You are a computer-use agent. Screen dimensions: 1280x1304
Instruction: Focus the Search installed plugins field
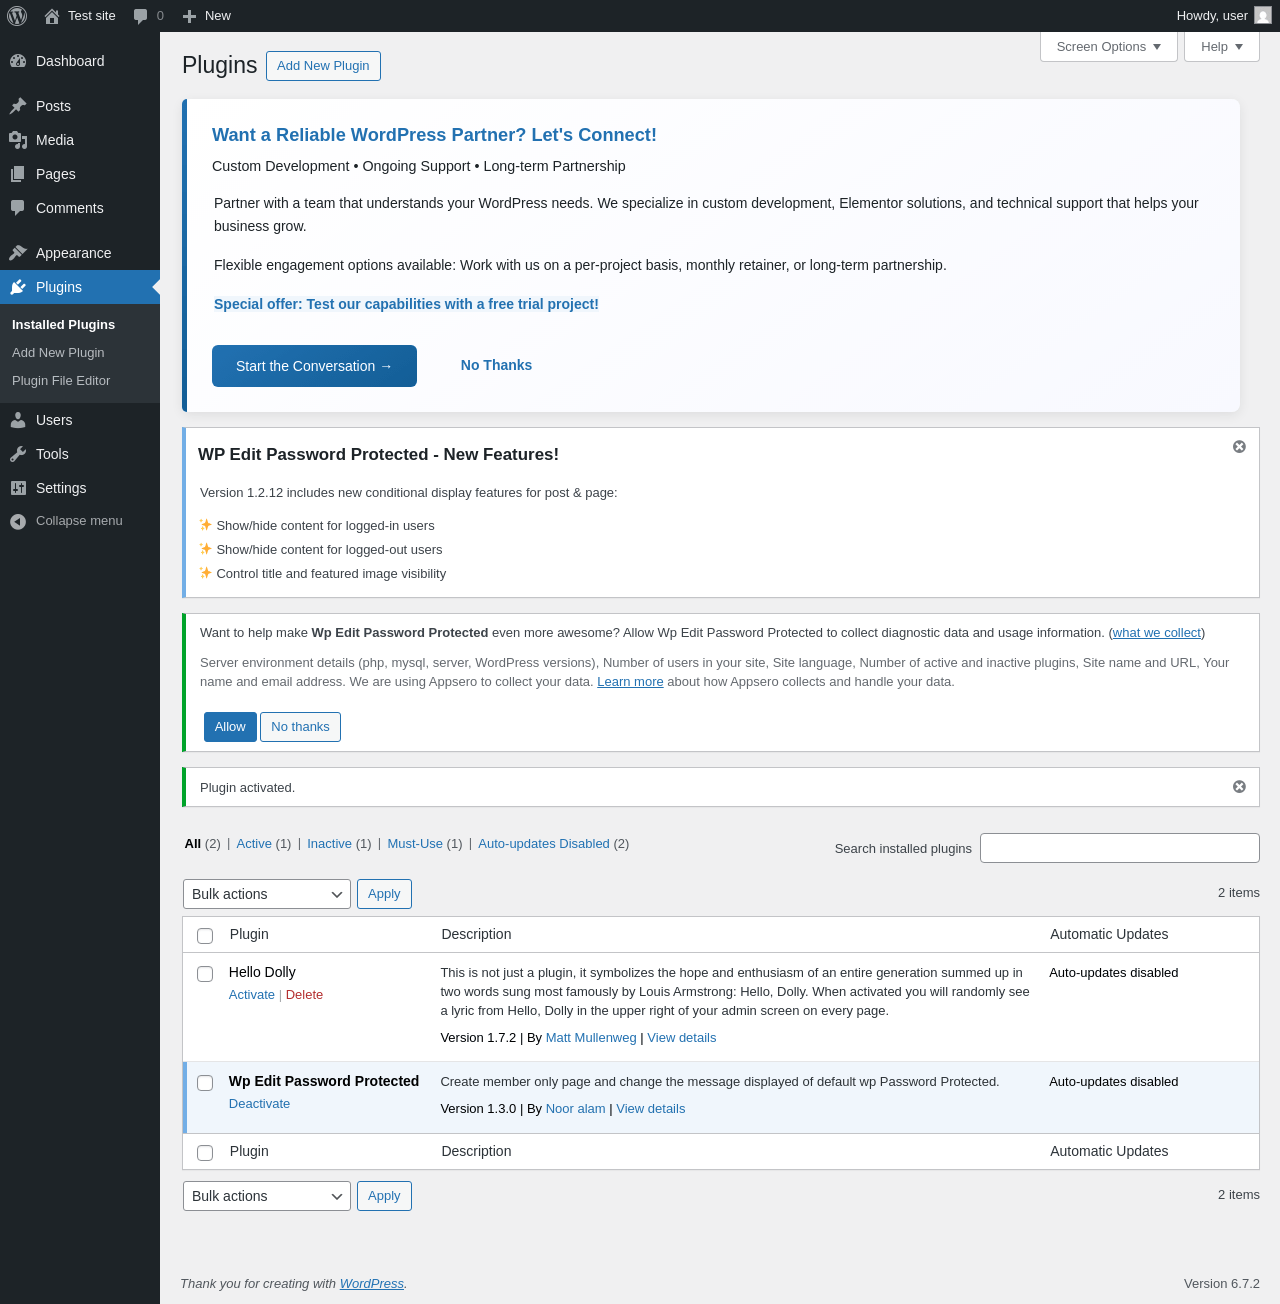1120,848
